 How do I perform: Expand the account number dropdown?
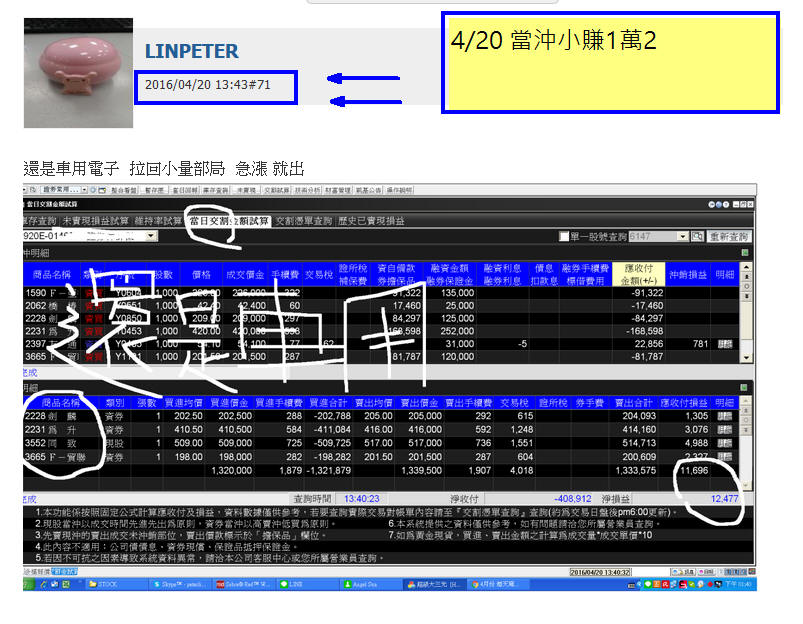tap(151, 236)
